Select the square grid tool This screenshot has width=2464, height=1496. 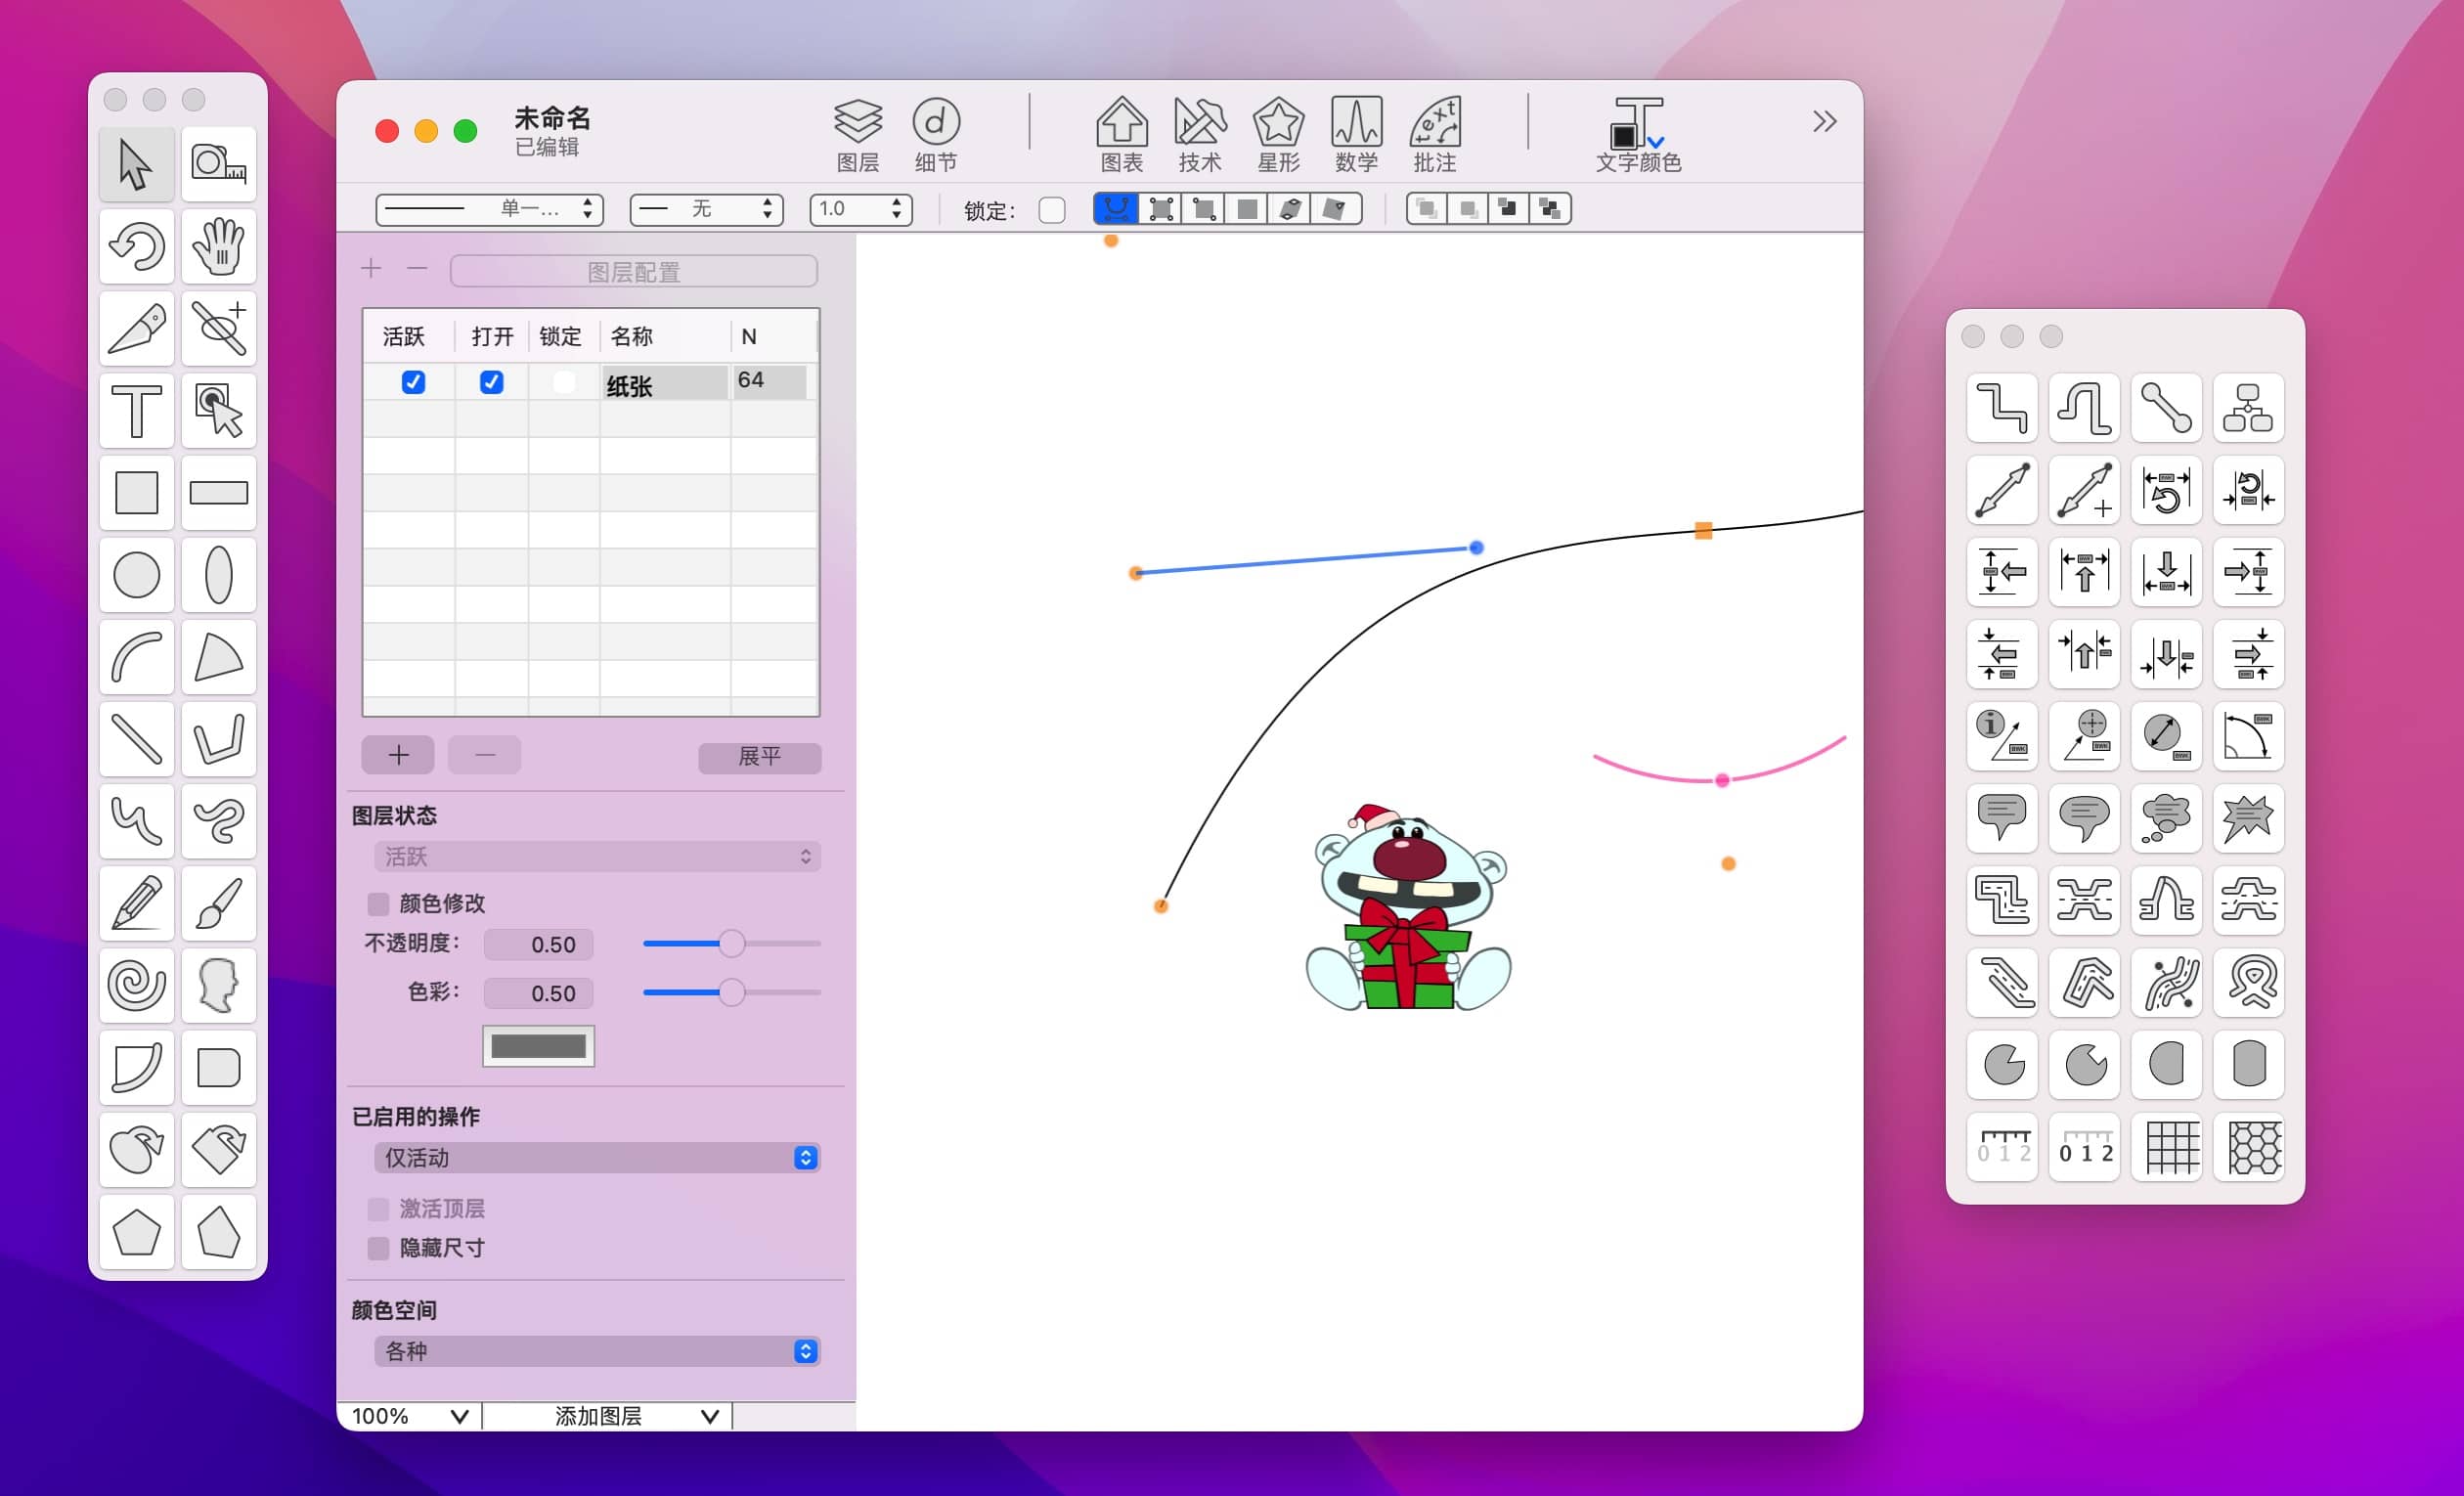tap(2166, 1147)
